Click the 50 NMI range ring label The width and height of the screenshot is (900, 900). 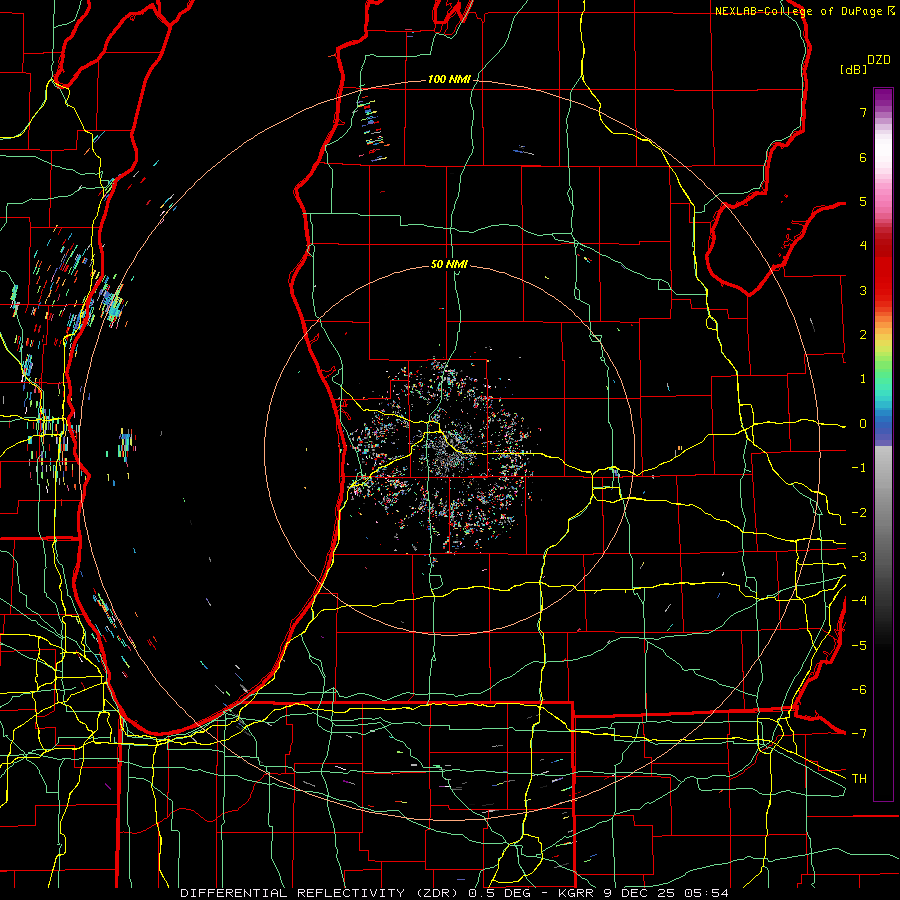[x=449, y=265]
